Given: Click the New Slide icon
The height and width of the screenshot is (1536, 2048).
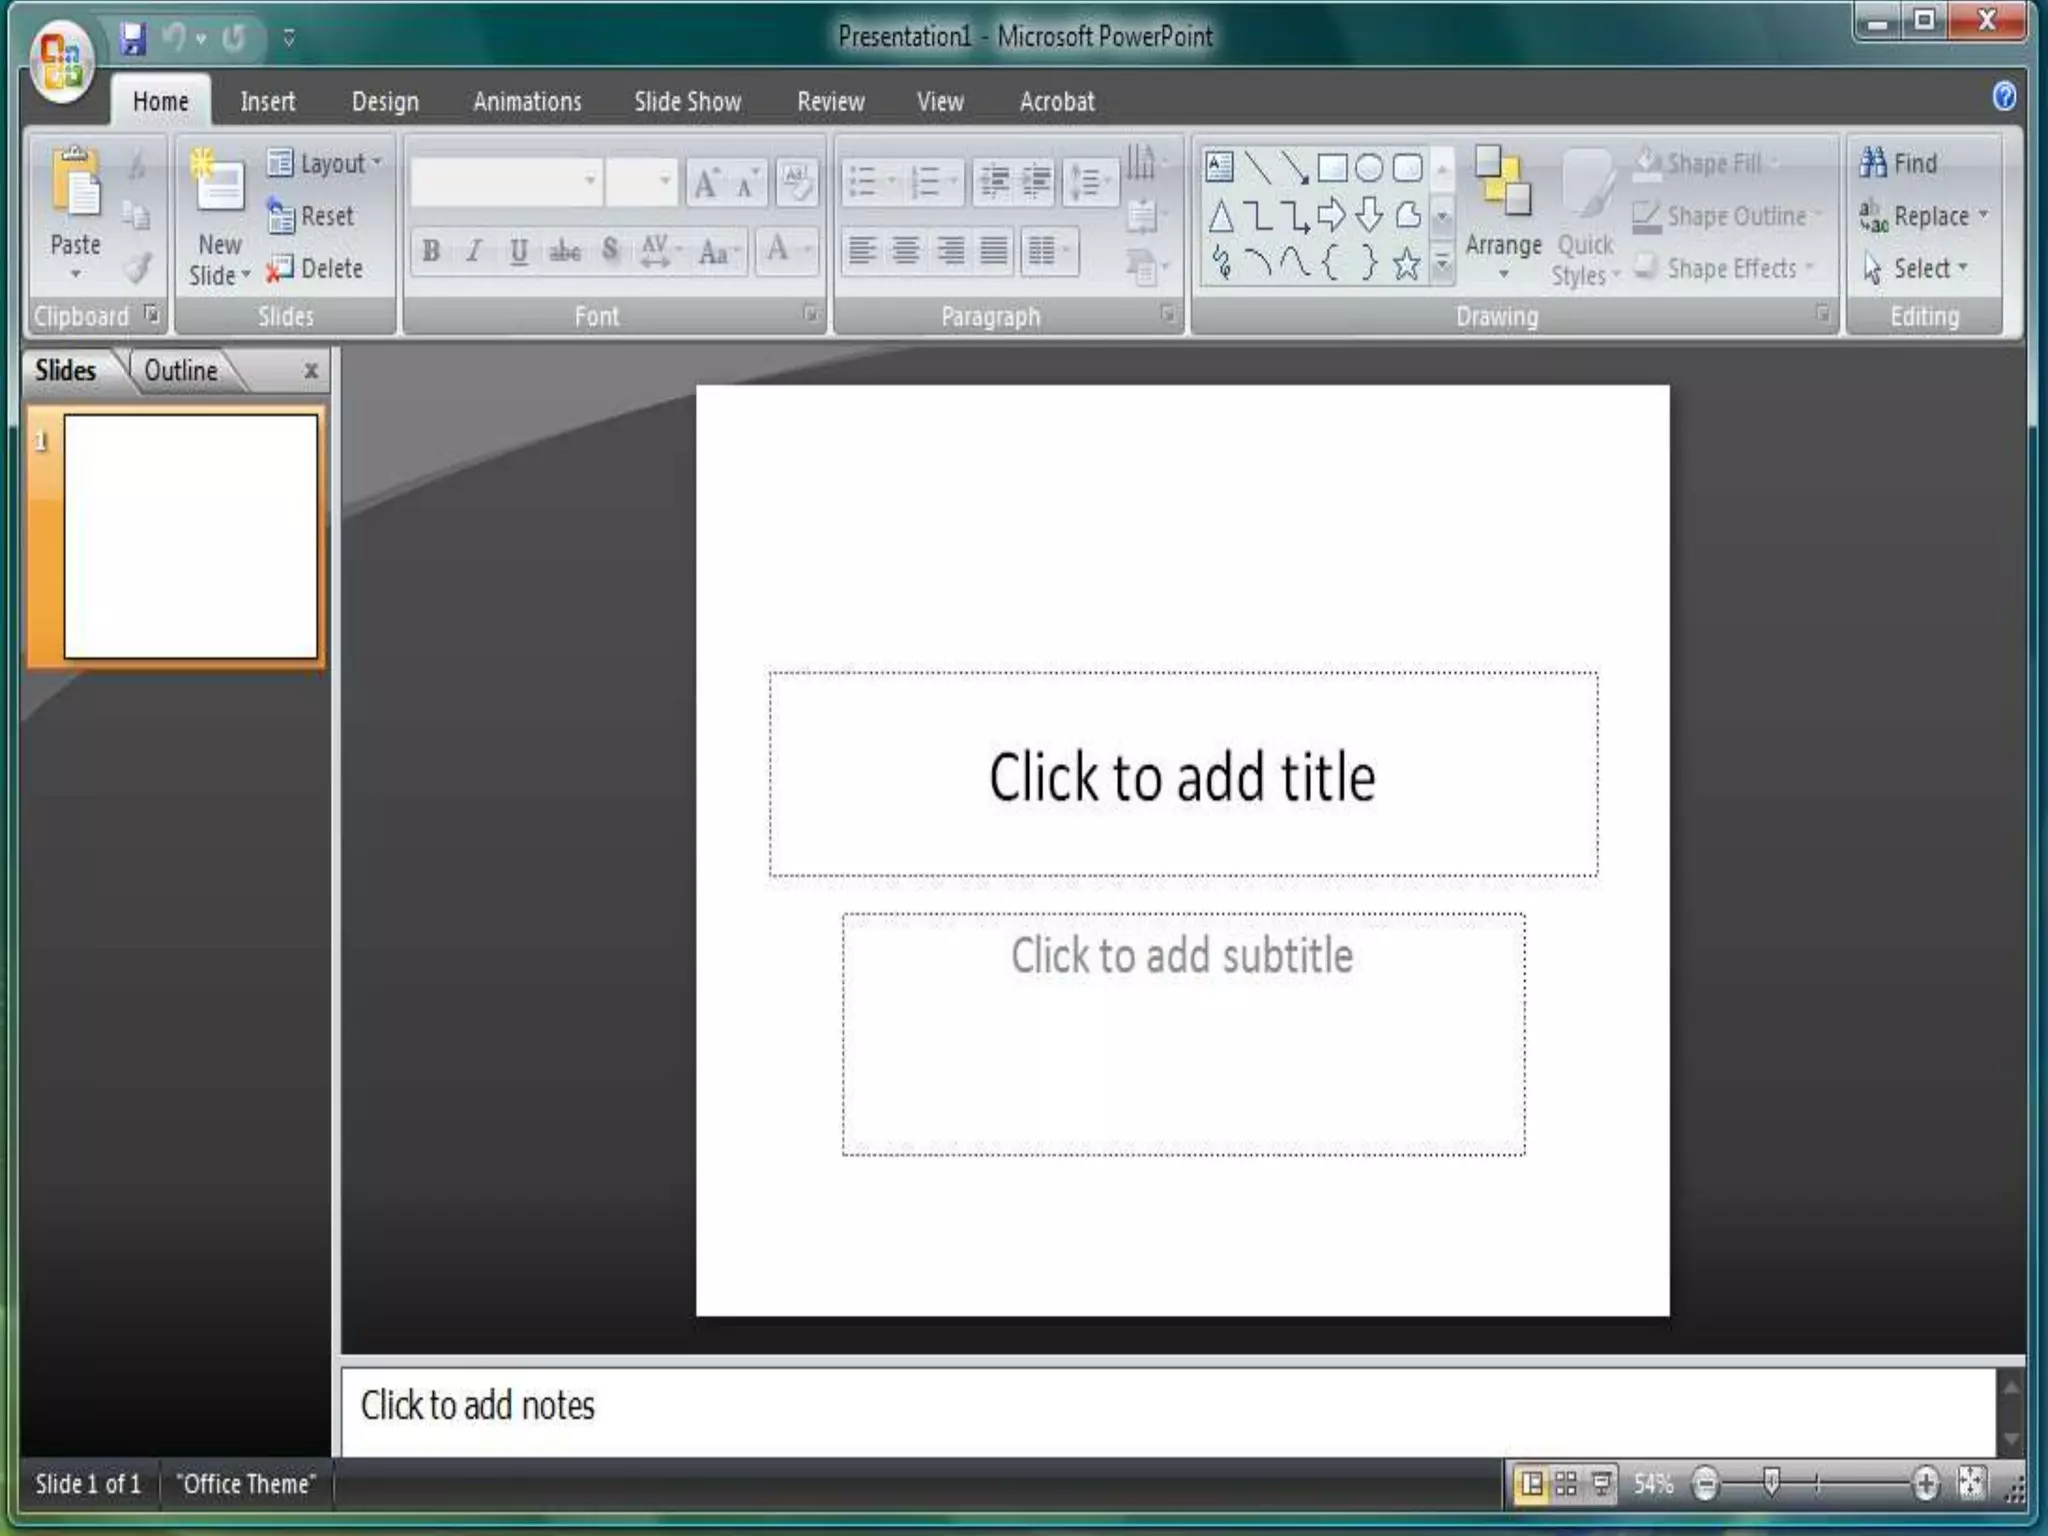Looking at the screenshot, I should [218, 184].
